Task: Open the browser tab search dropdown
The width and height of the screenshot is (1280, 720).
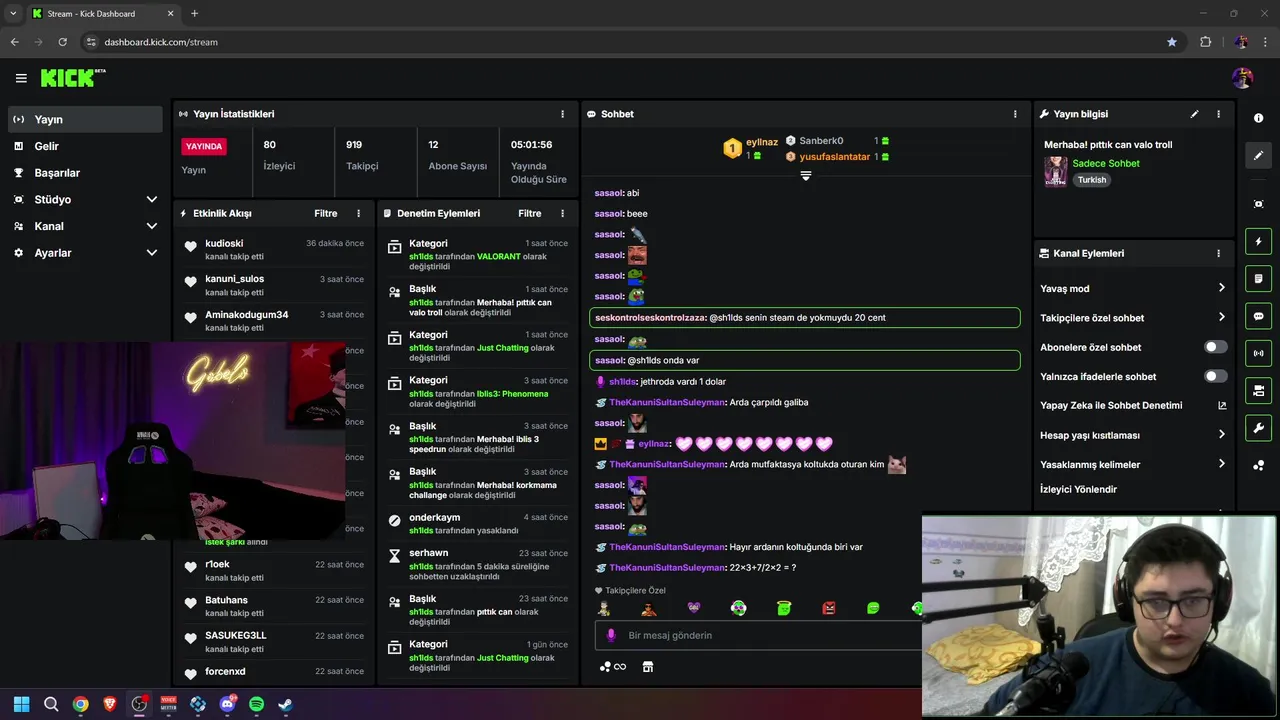Action: (13, 13)
